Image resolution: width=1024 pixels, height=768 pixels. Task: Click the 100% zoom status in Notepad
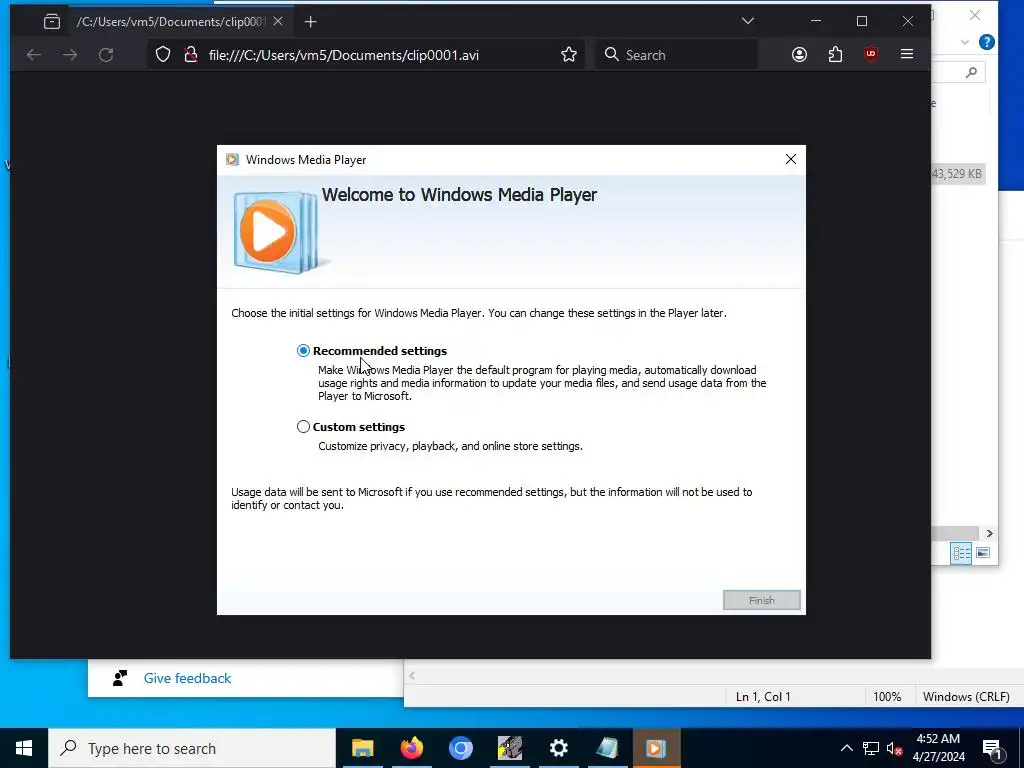click(887, 697)
